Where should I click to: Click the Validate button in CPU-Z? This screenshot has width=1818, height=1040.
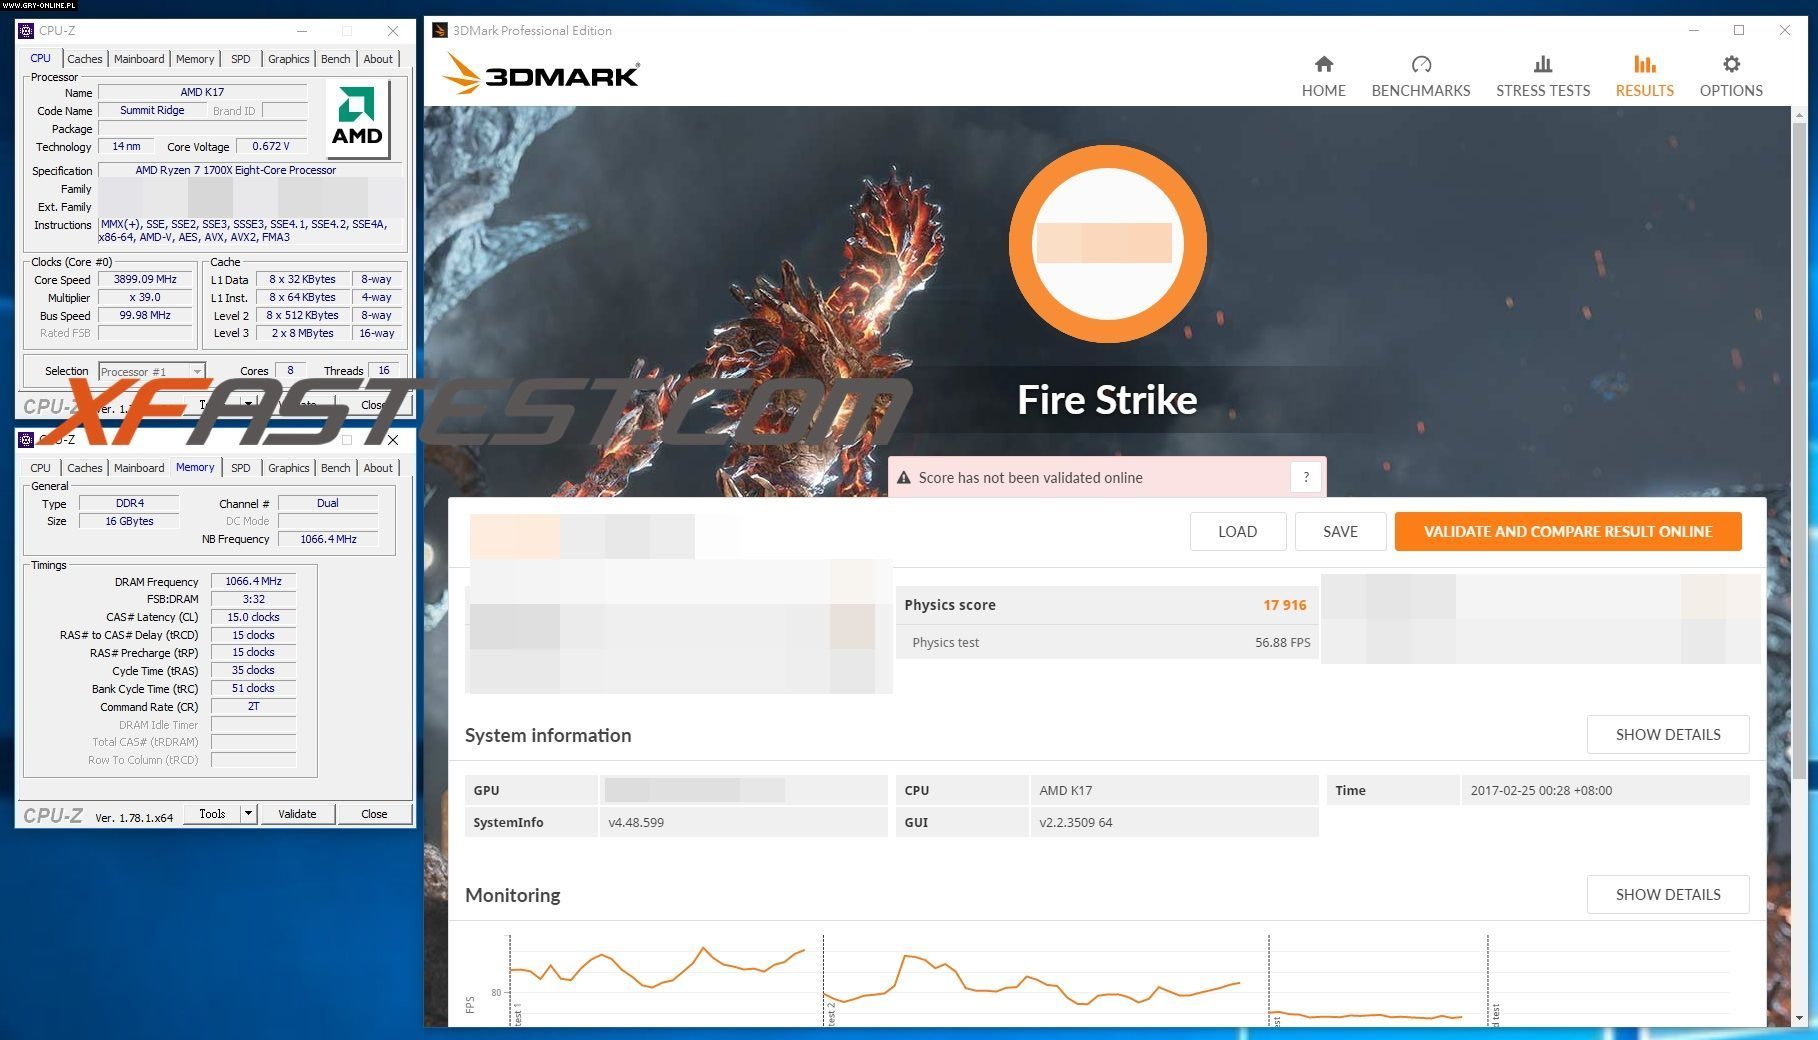pyautogui.click(x=297, y=814)
